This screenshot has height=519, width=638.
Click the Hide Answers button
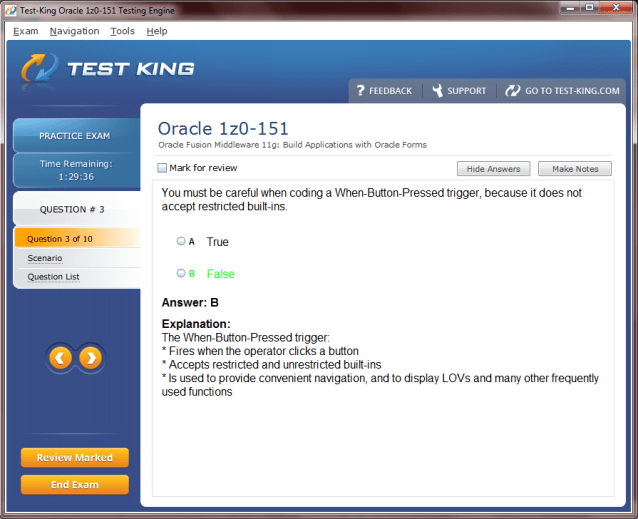tap(494, 169)
